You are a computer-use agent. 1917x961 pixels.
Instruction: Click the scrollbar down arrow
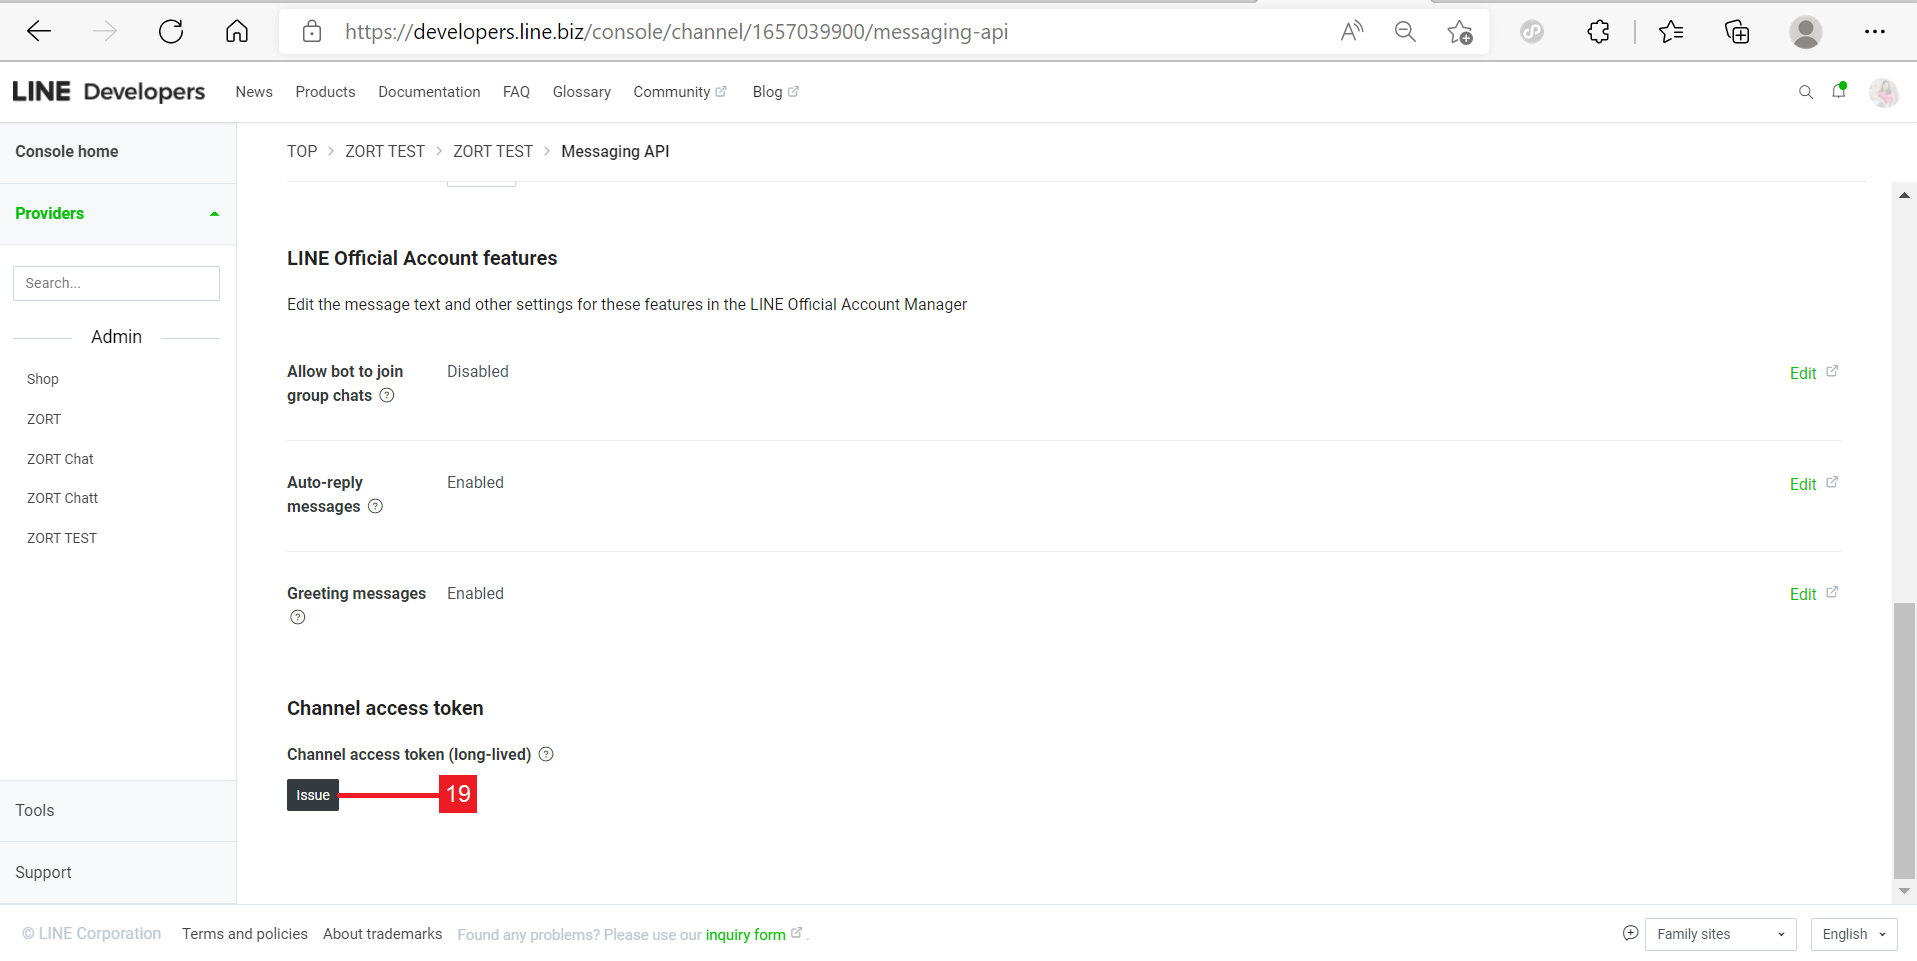1904,891
